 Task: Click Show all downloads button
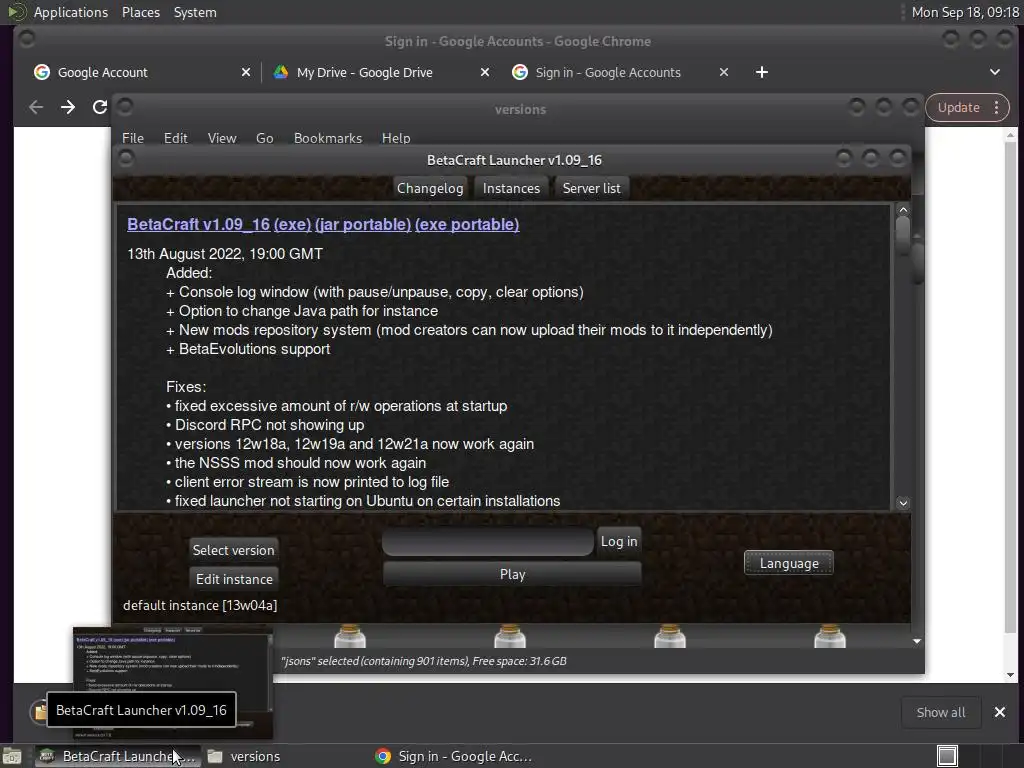940,712
